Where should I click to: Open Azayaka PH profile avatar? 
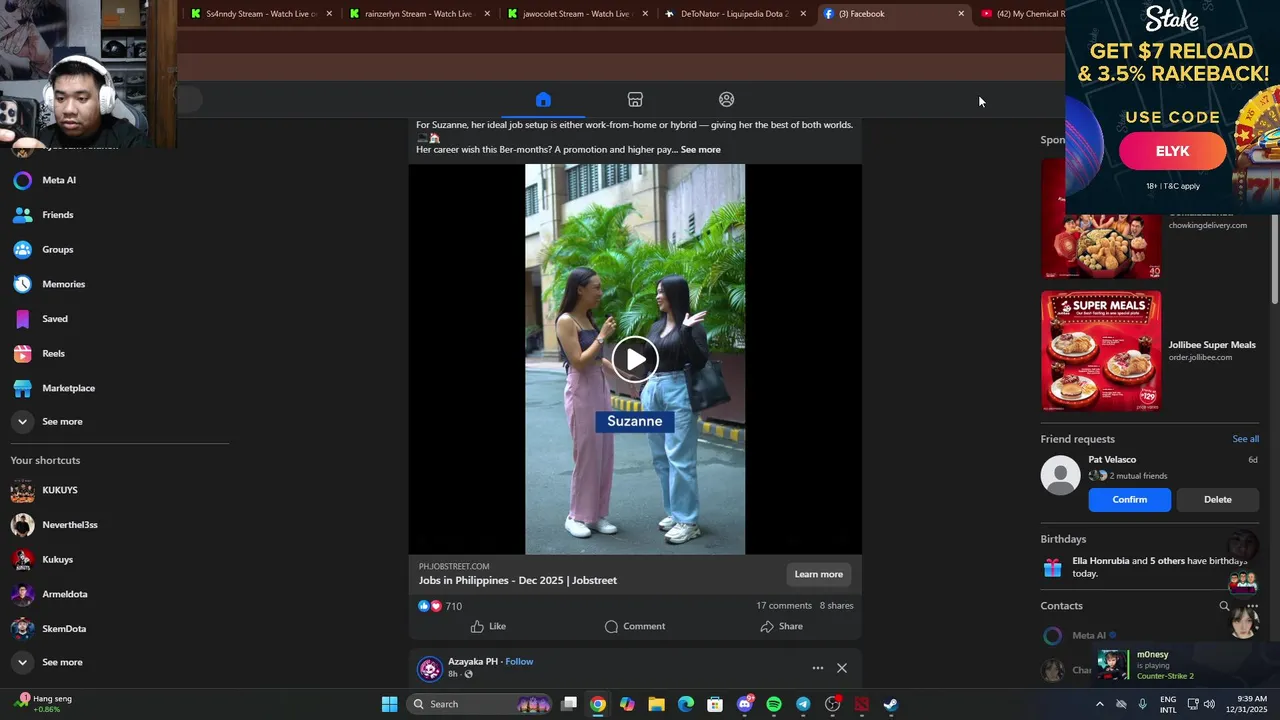(430, 669)
